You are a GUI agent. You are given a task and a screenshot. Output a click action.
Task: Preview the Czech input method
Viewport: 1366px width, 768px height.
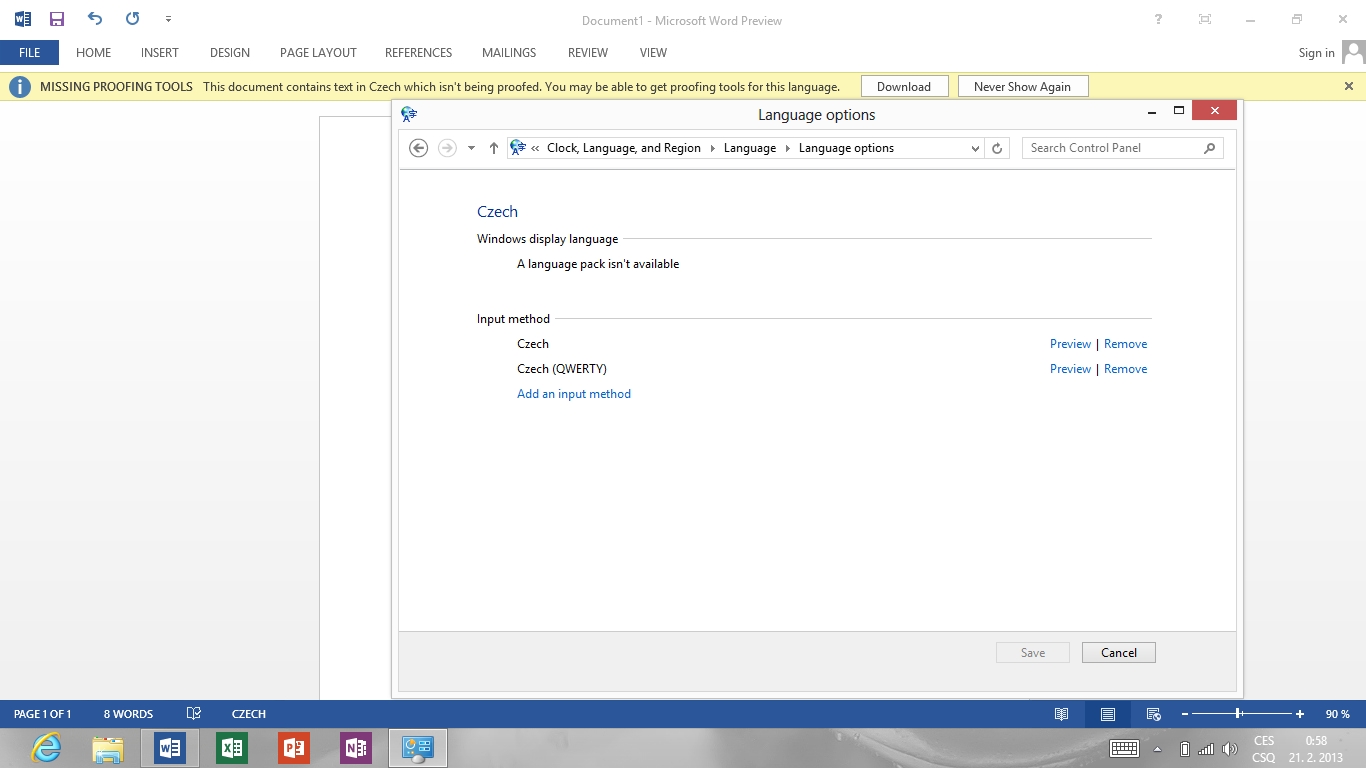[1070, 344]
